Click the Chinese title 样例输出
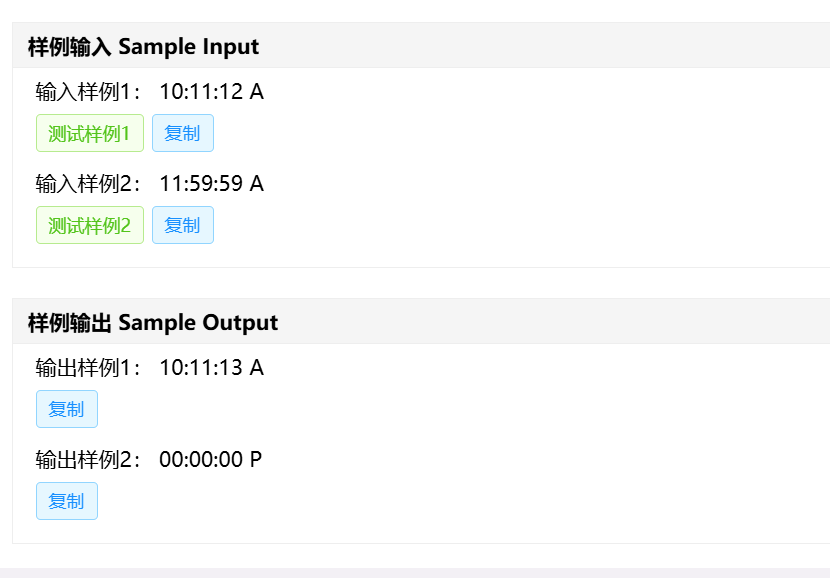830x578 pixels. tap(70, 322)
